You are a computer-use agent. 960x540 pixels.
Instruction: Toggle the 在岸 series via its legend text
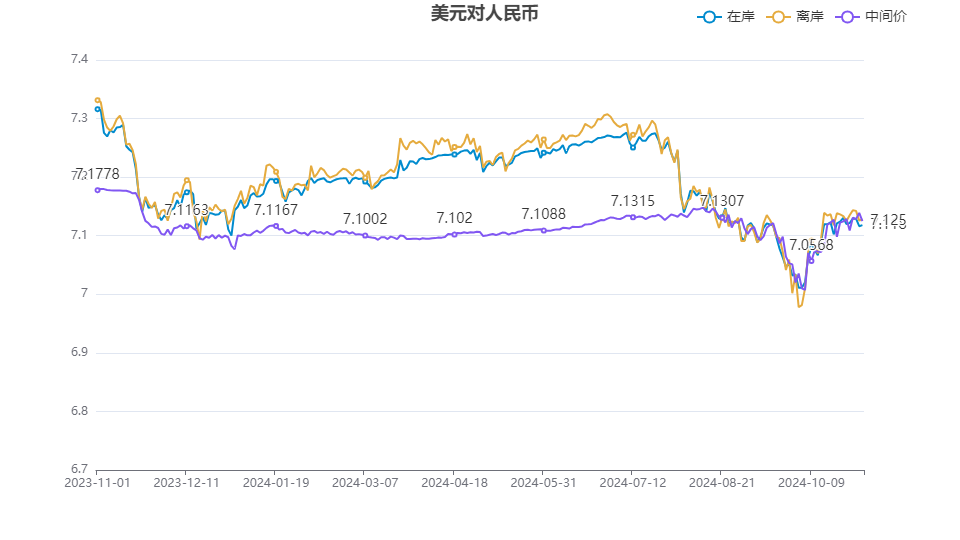pos(740,17)
